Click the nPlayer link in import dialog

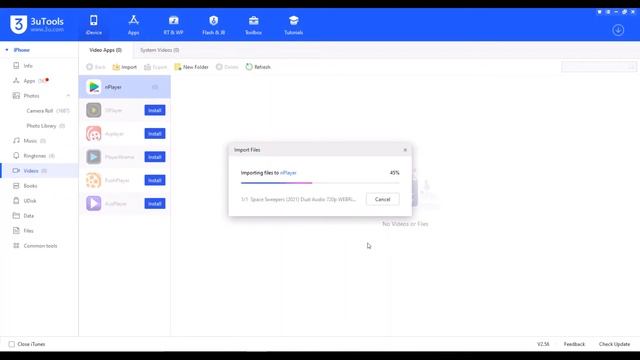pos(288,173)
